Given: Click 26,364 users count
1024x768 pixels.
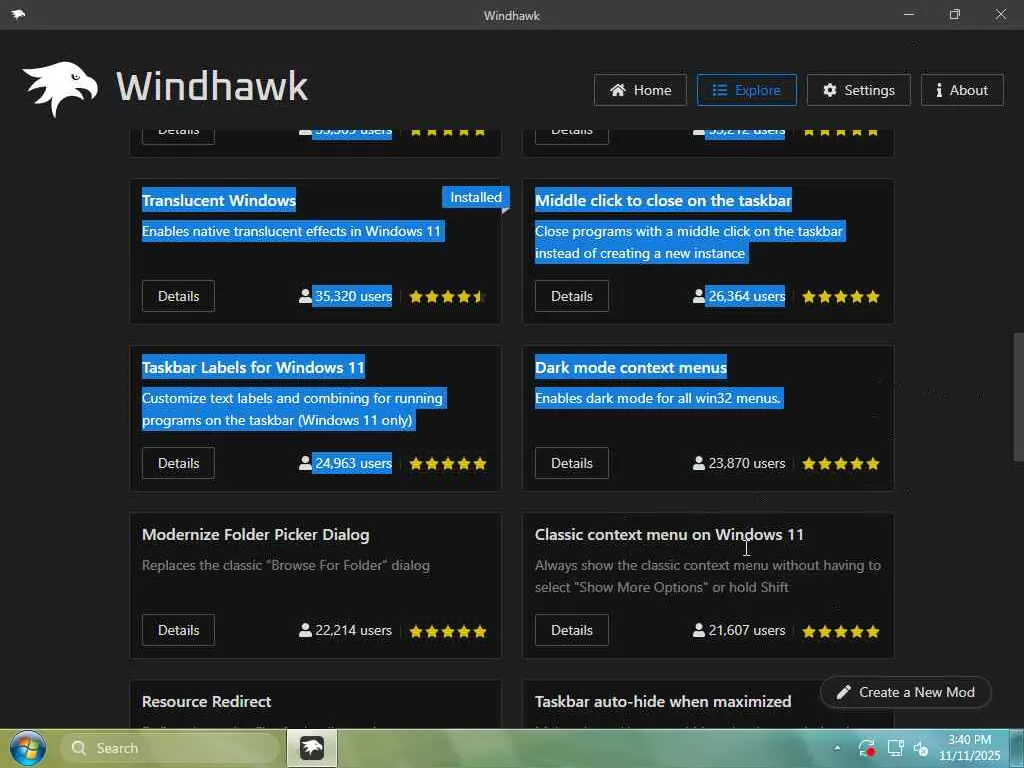Looking at the screenshot, I should [746, 296].
